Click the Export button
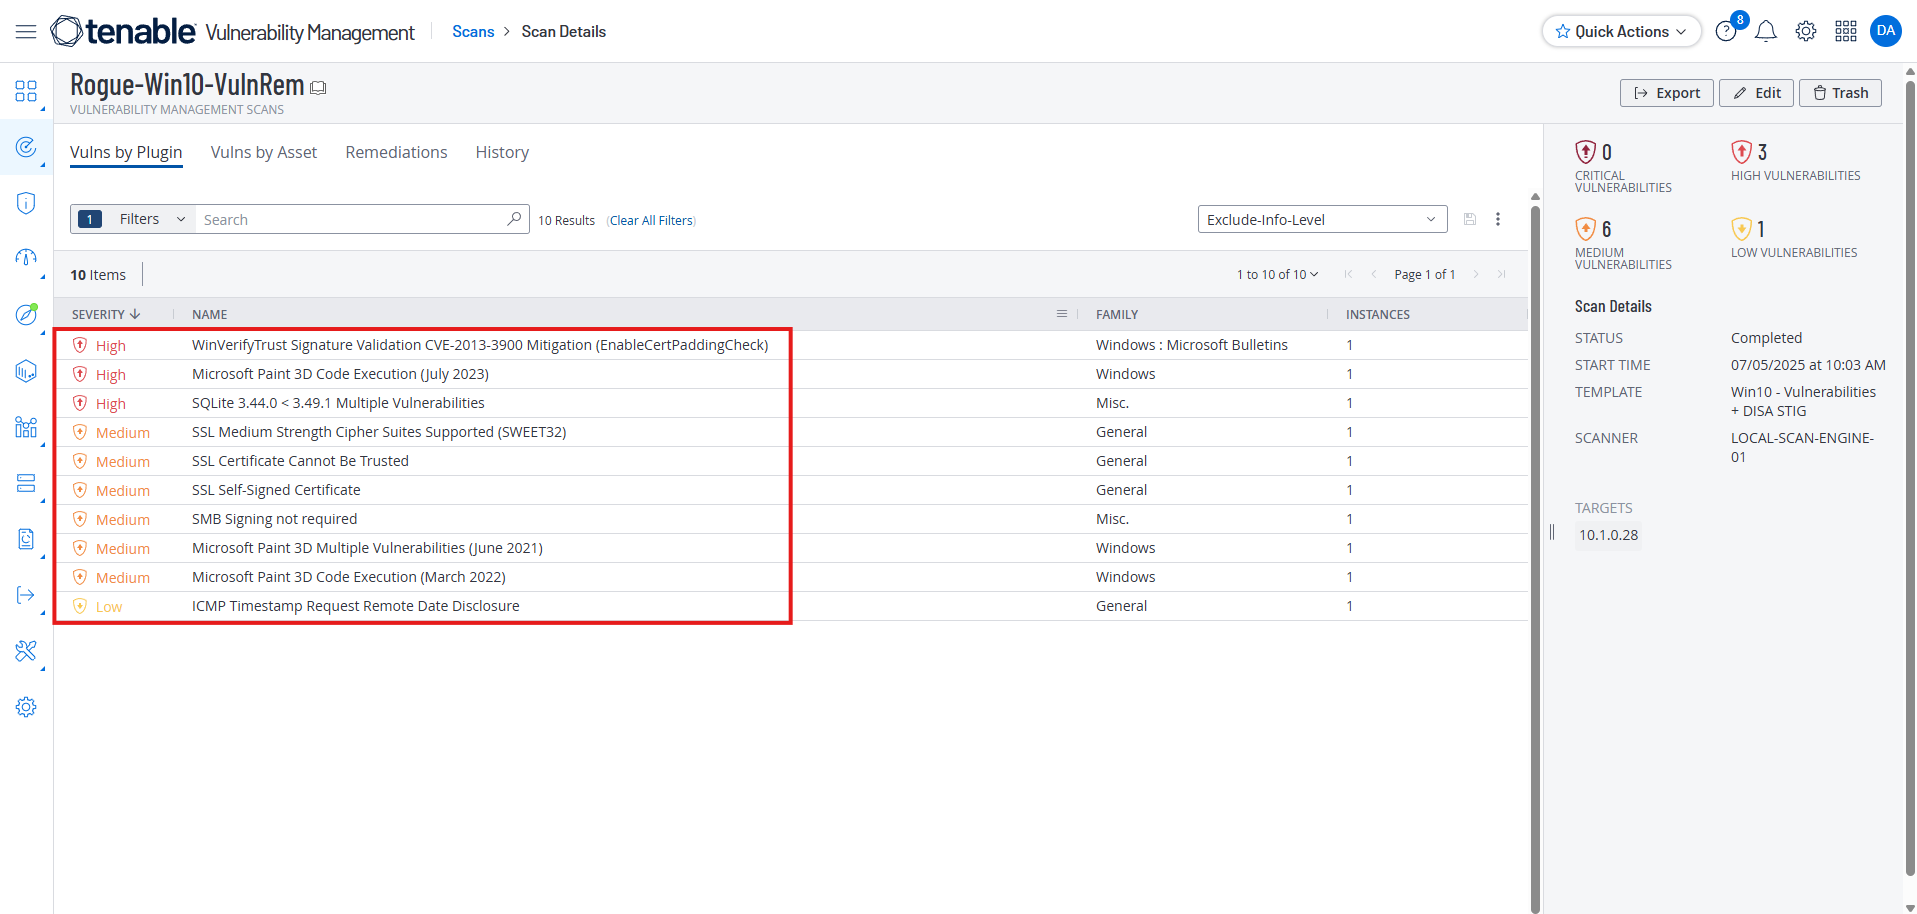1917x914 pixels. tap(1666, 93)
